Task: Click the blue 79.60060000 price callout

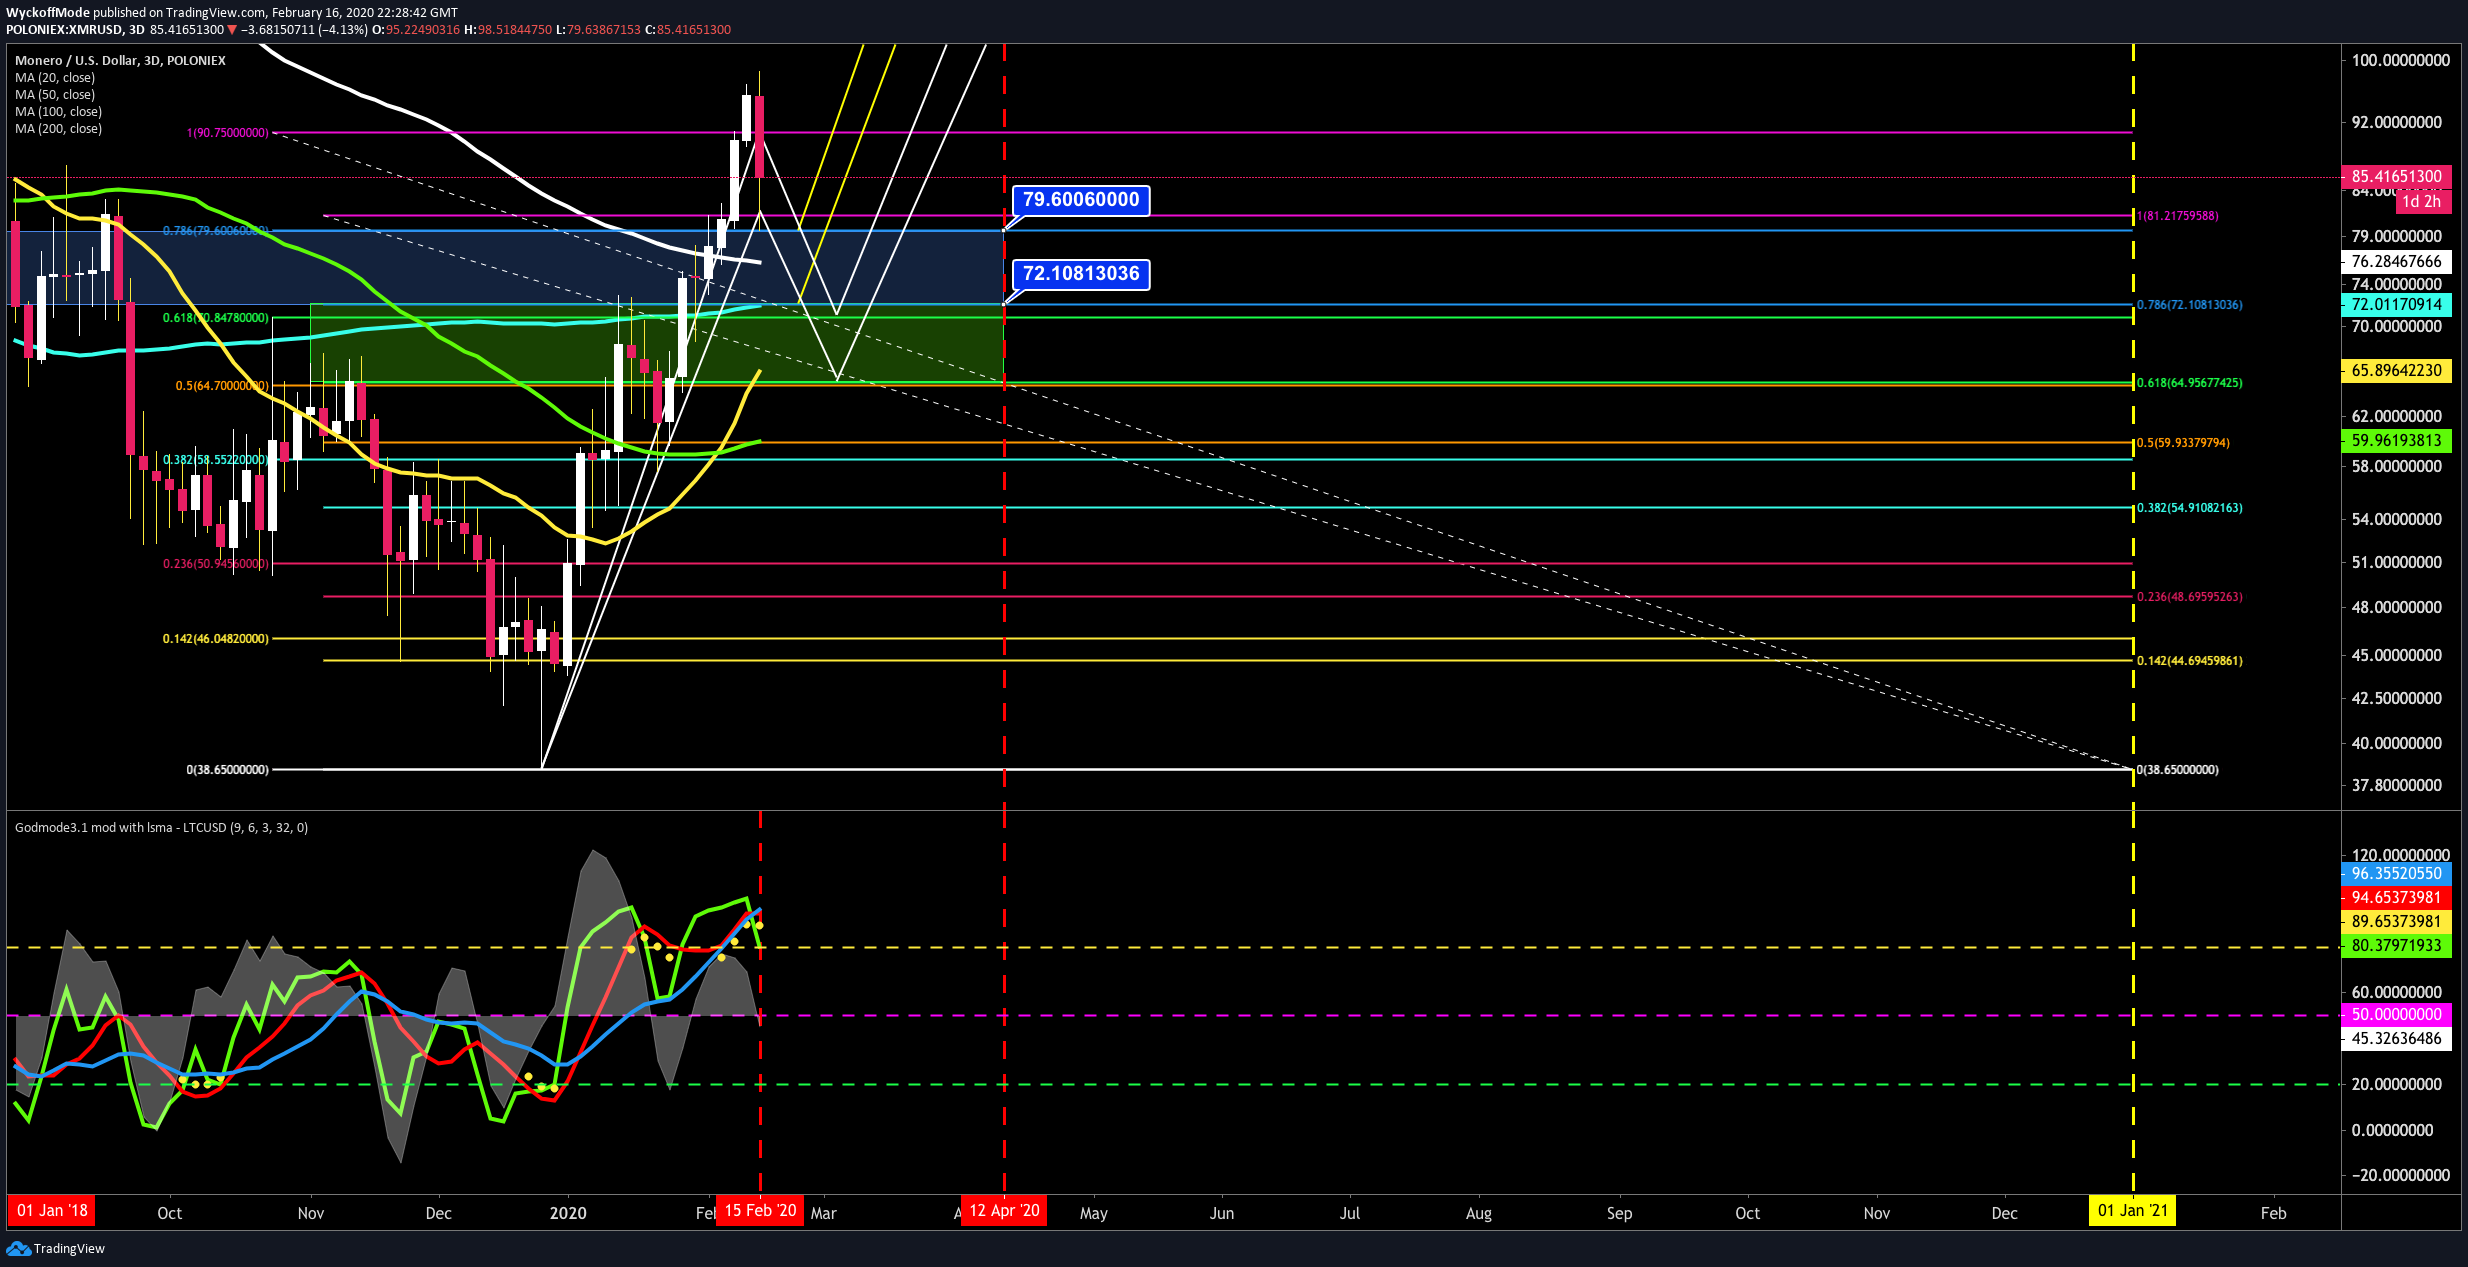Action: tap(1081, 200)
